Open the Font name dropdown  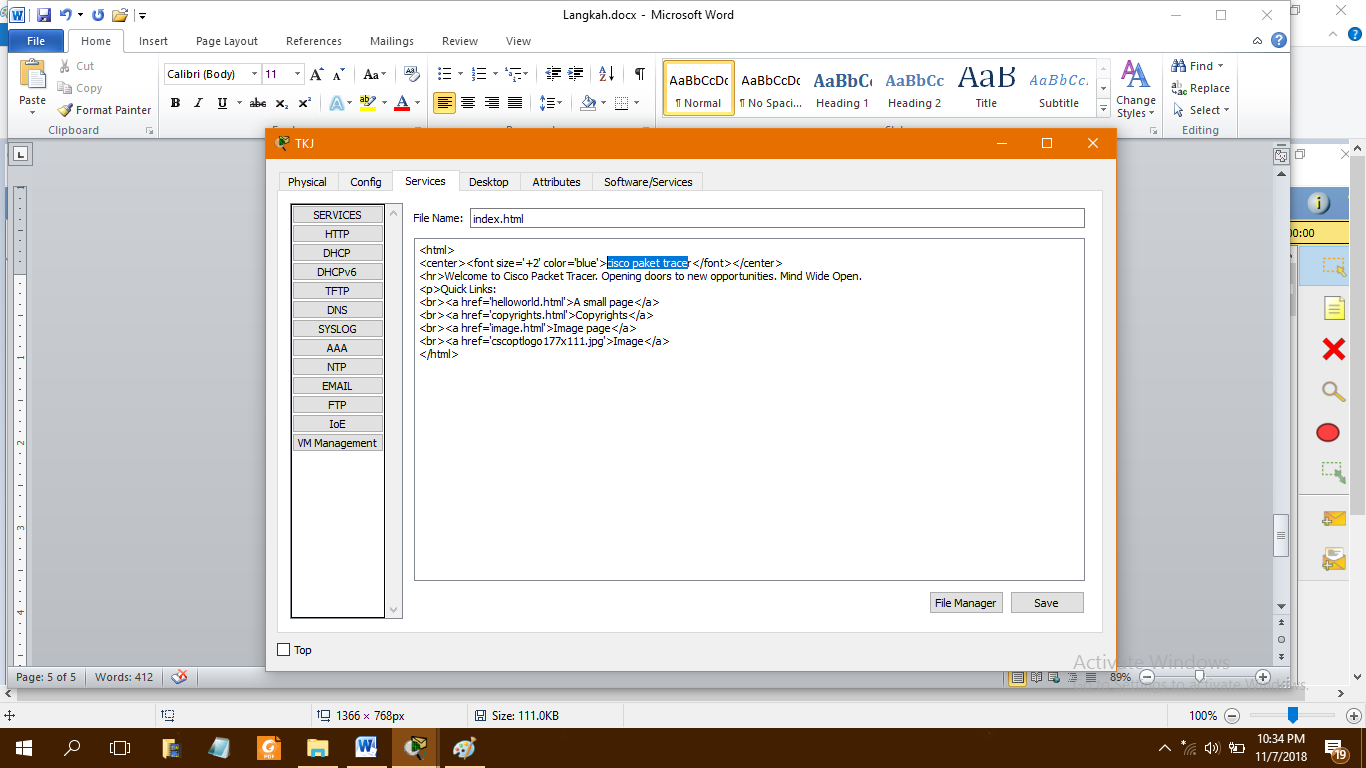coord(253,74)
